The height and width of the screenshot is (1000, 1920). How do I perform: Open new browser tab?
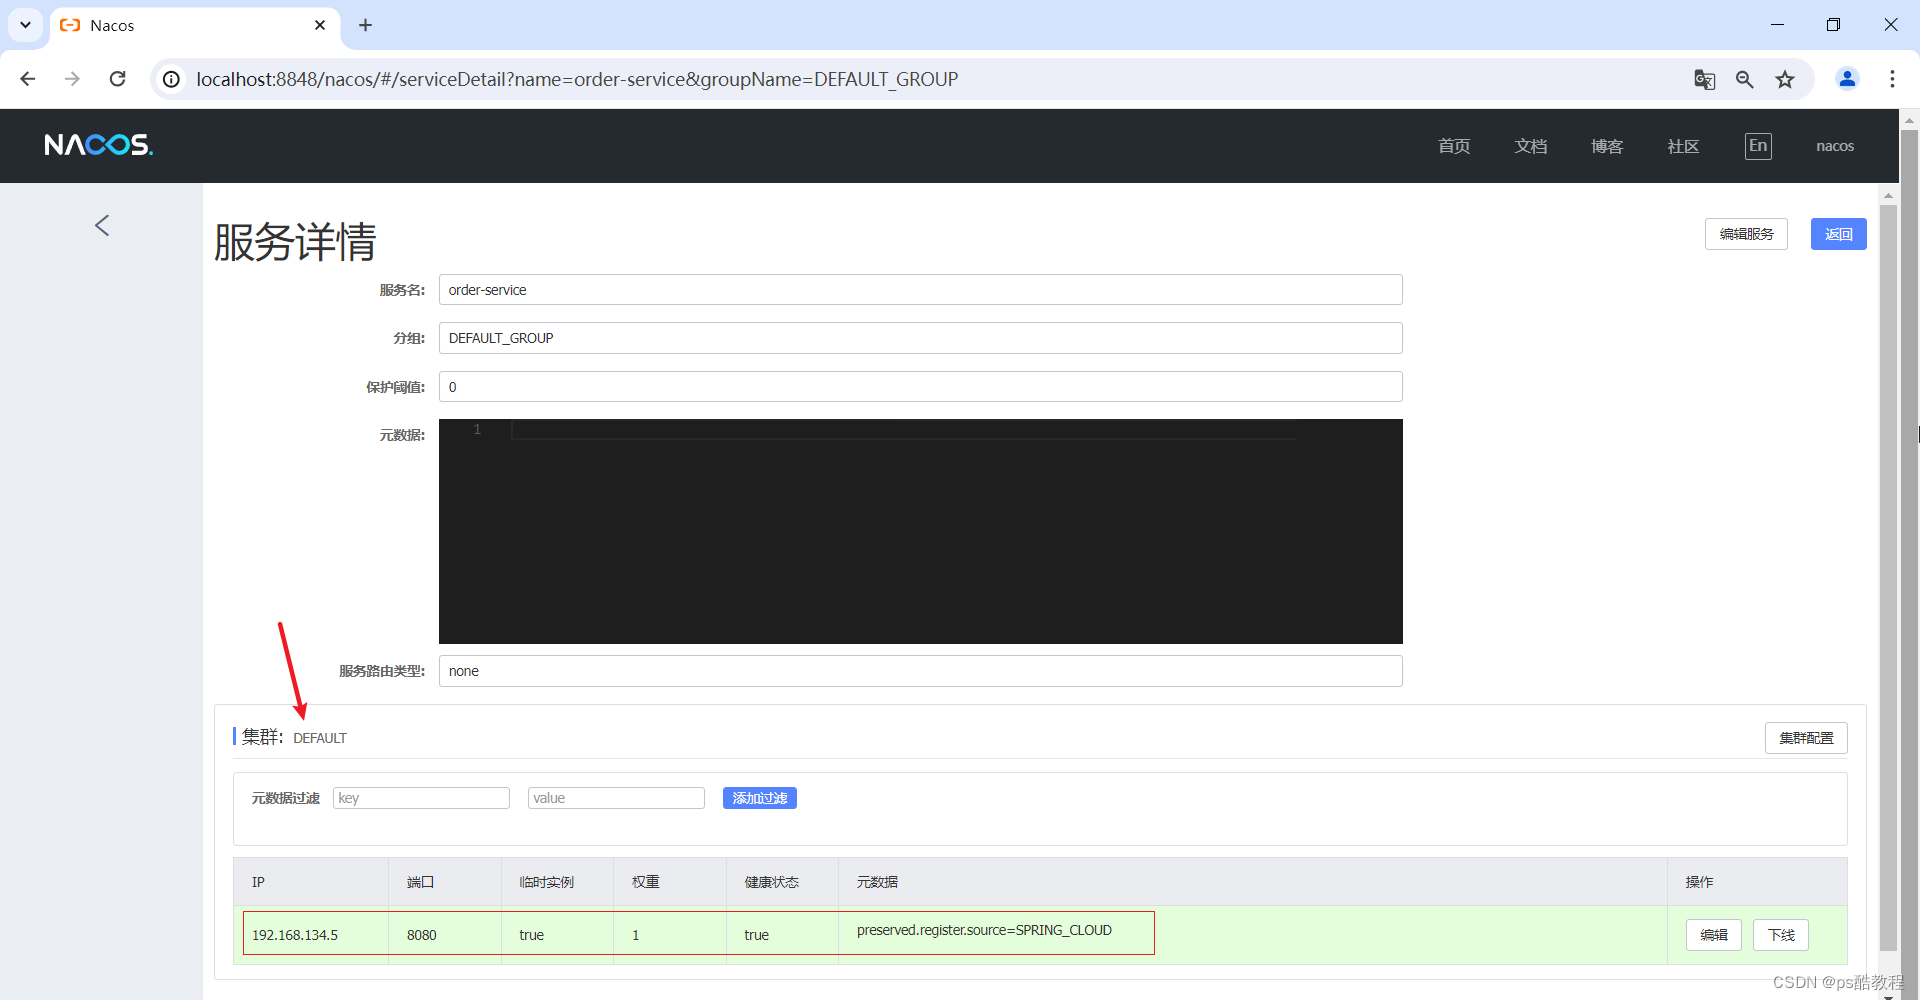click(x=365, y=25)
